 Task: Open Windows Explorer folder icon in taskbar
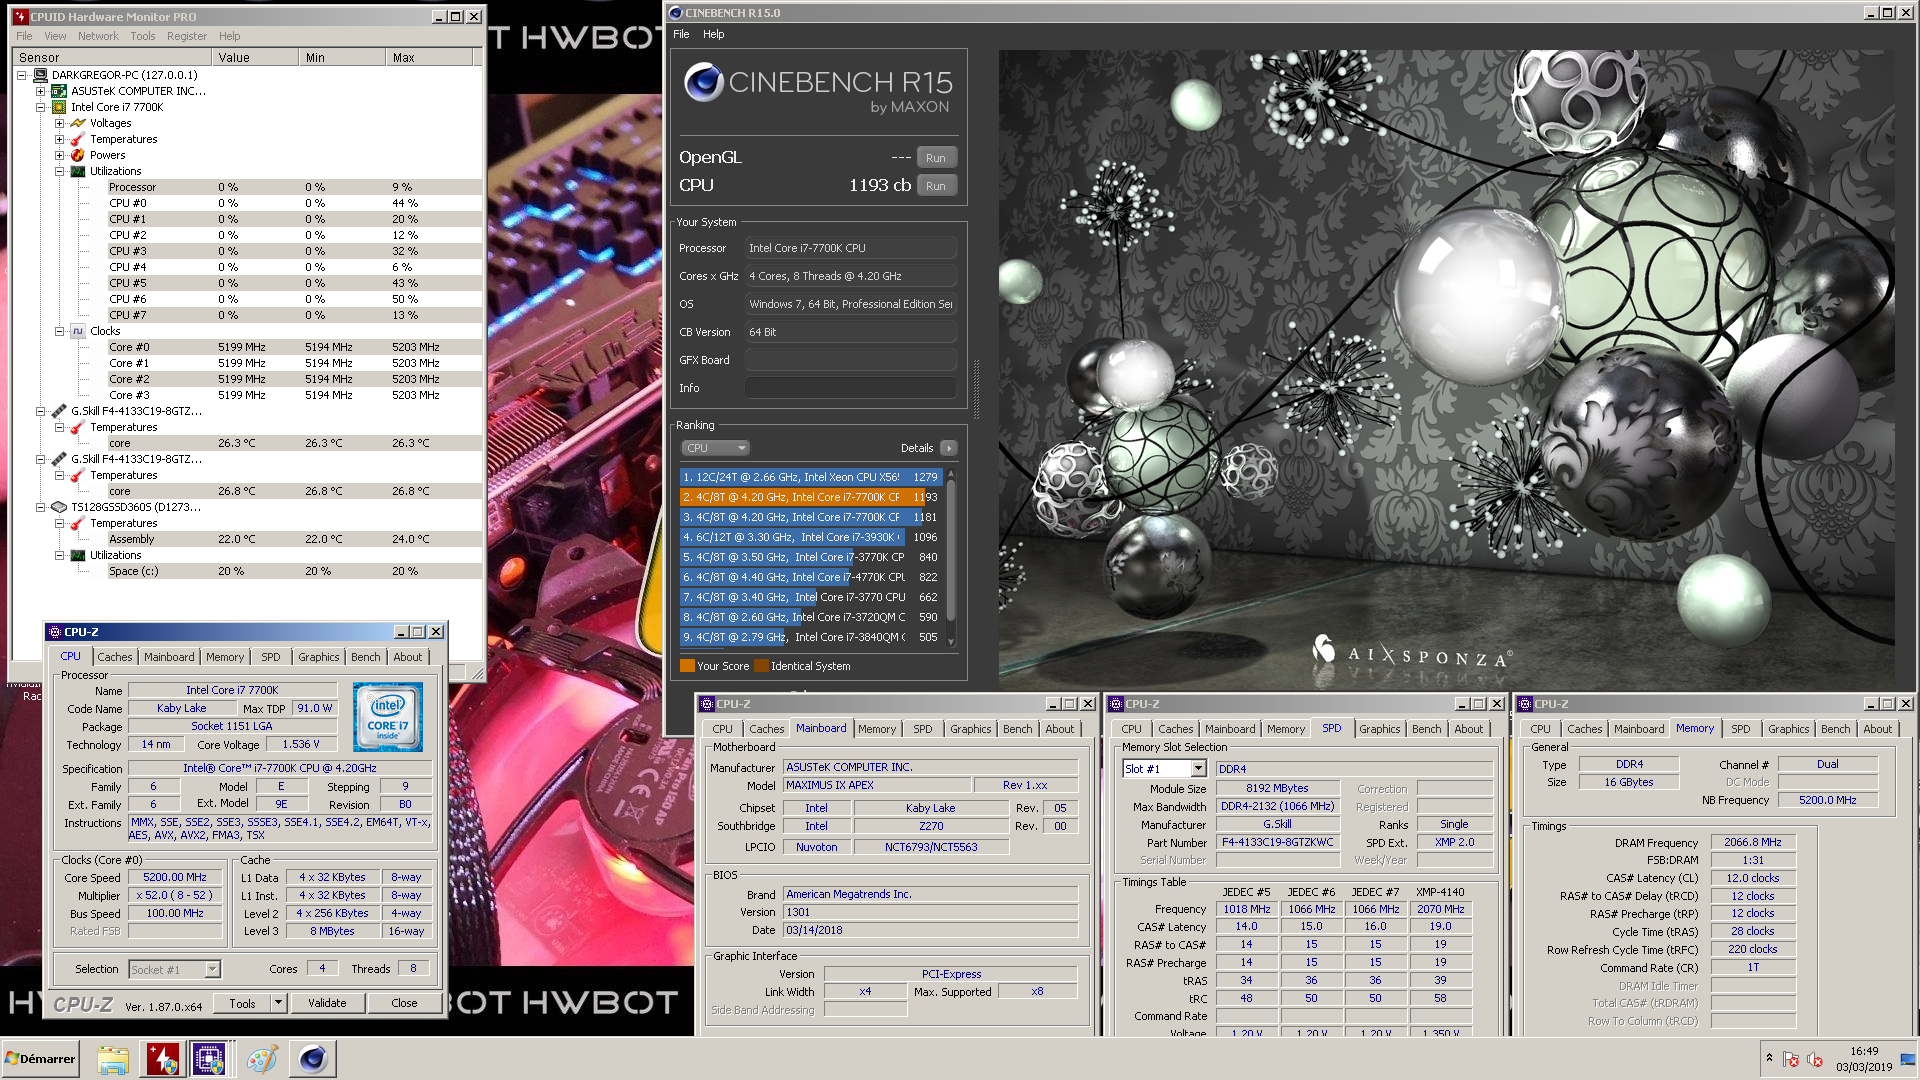[113, 1059]
